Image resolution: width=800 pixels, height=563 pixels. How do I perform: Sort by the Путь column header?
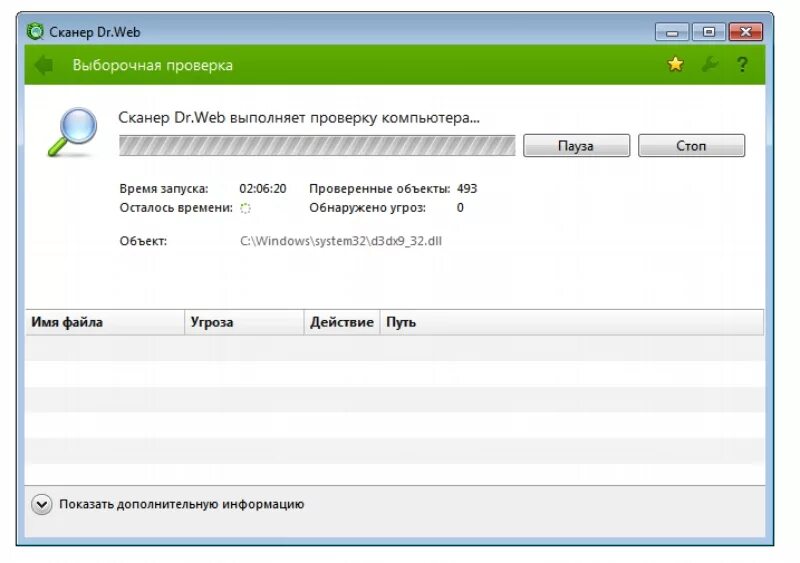click(x=572, y=322)
